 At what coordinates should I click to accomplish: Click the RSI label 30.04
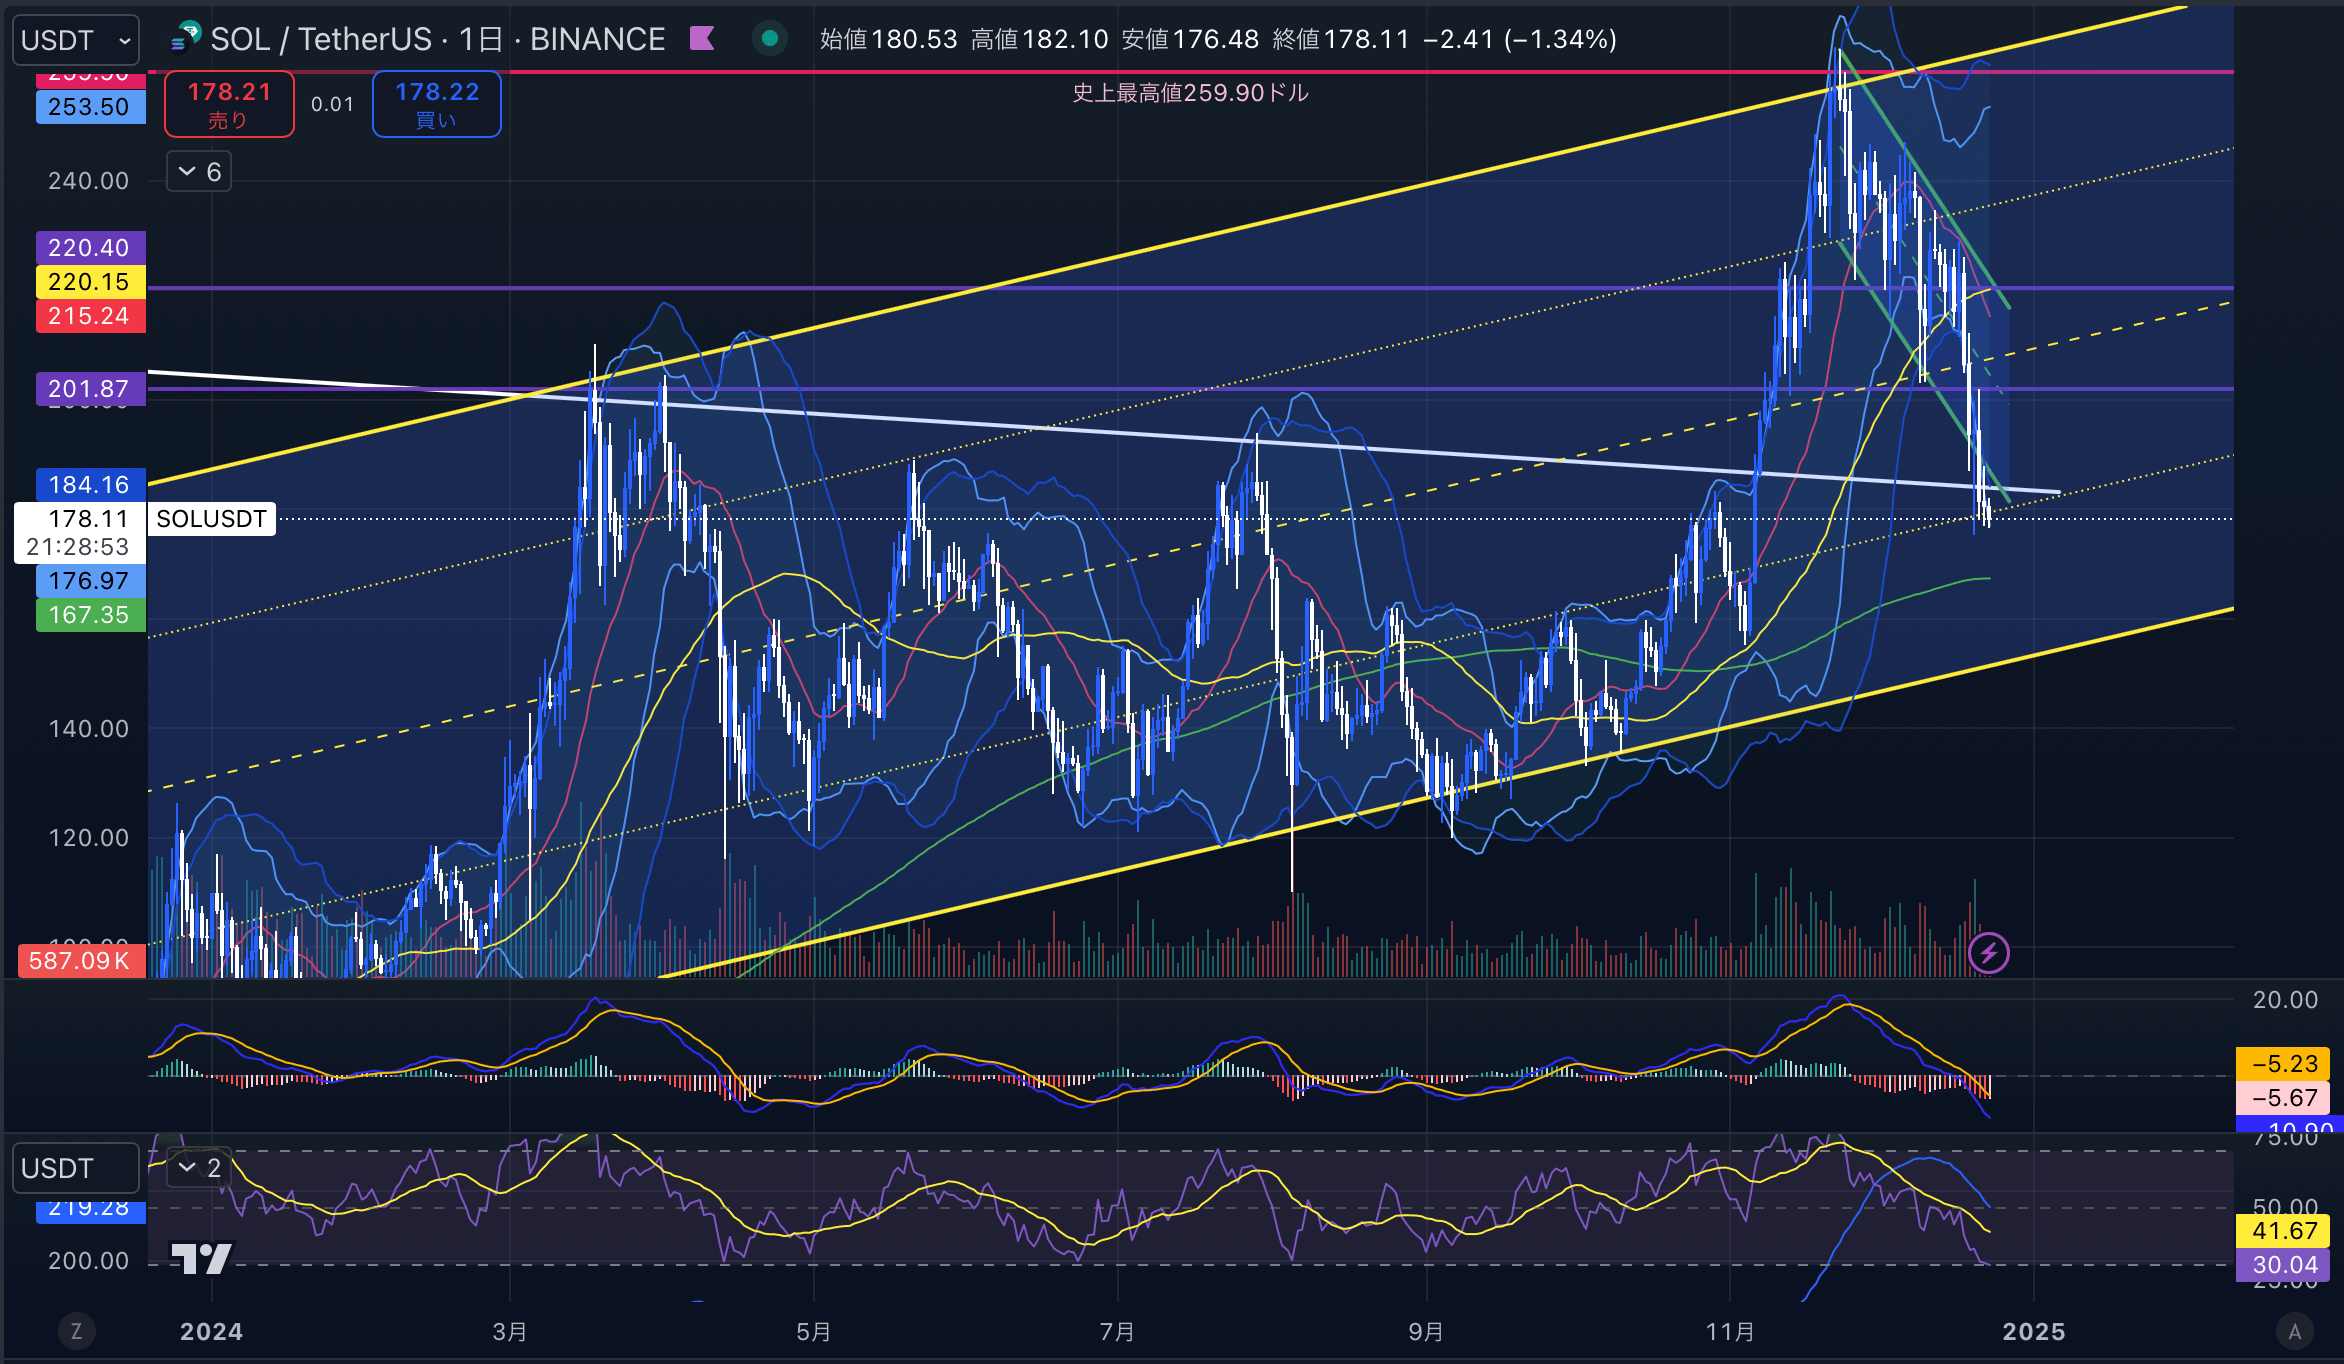(x=2284, y=1265)
